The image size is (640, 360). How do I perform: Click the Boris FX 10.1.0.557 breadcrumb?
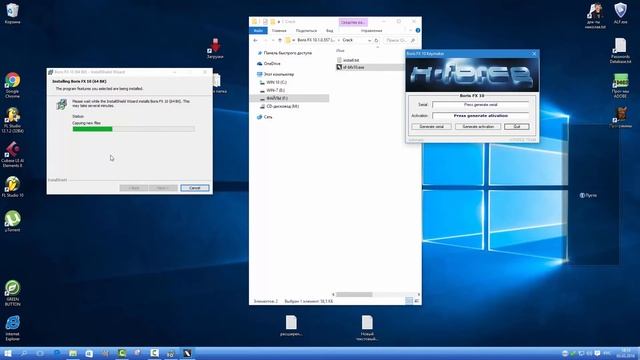coord(316,40)
